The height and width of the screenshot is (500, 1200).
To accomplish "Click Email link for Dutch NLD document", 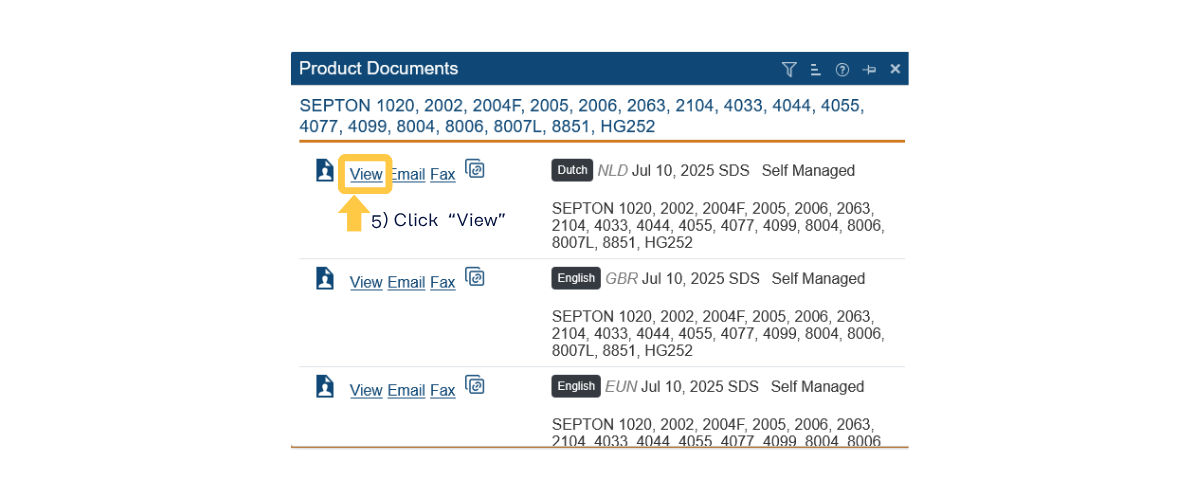I will coord(407,174).
